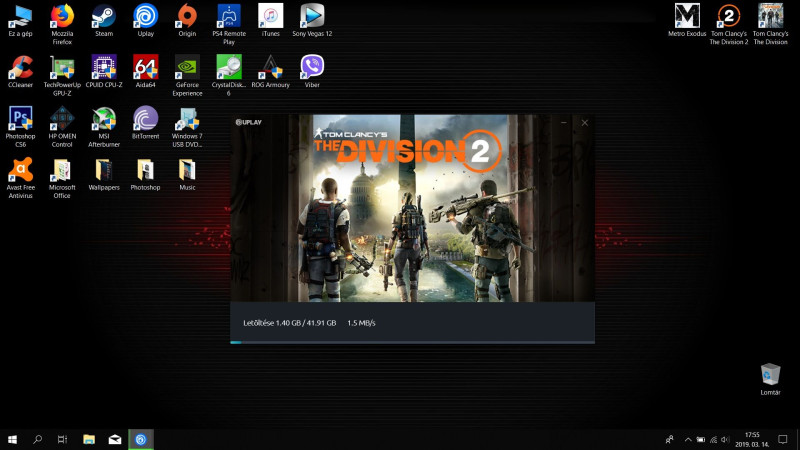
Task: Click the Uplay logo in launcher window
Action: (x=248, y=122)
